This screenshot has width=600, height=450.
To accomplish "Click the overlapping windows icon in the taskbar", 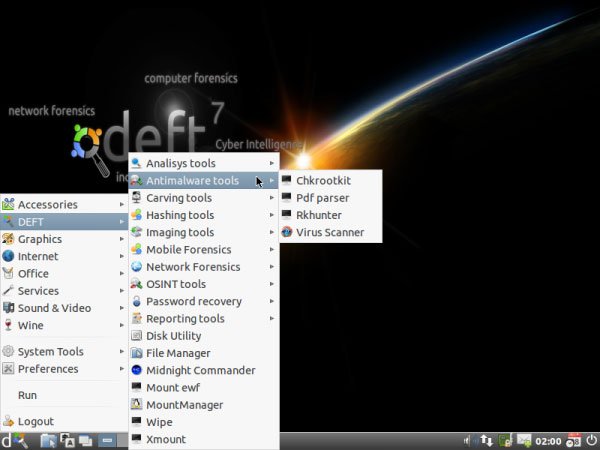I will pos(86,441).
